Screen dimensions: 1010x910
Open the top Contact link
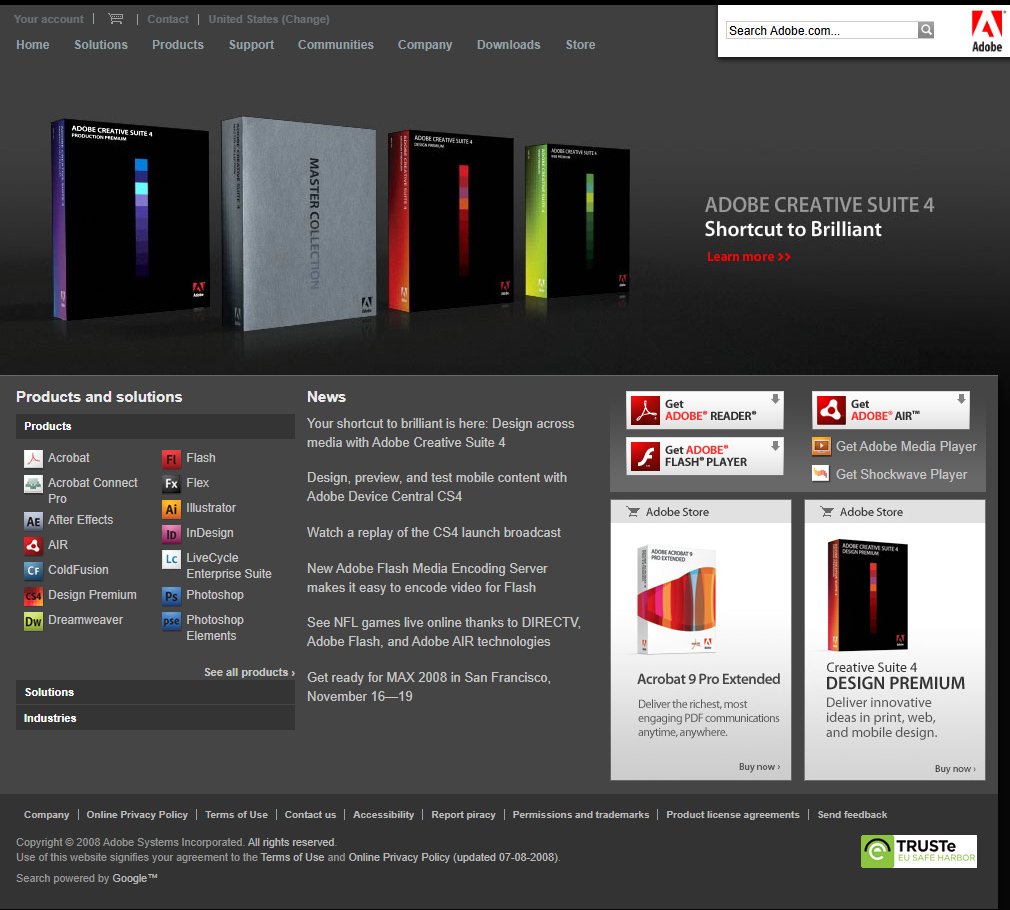coord(168,19)
